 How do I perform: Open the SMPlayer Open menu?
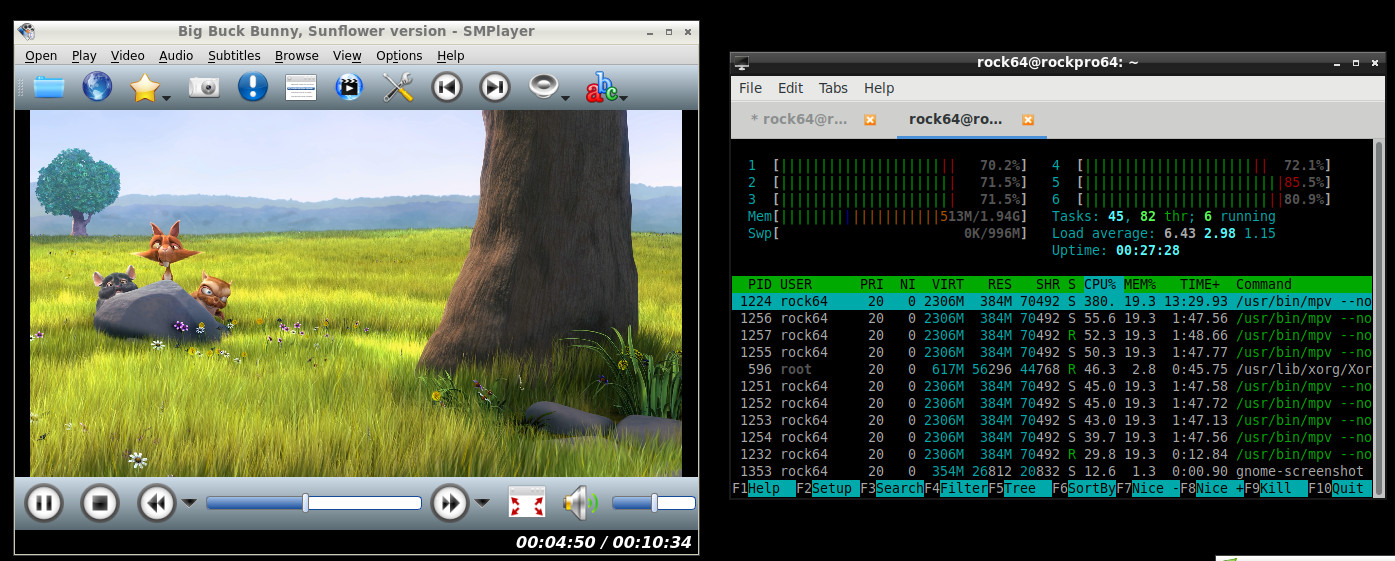[x=41, y=56]
